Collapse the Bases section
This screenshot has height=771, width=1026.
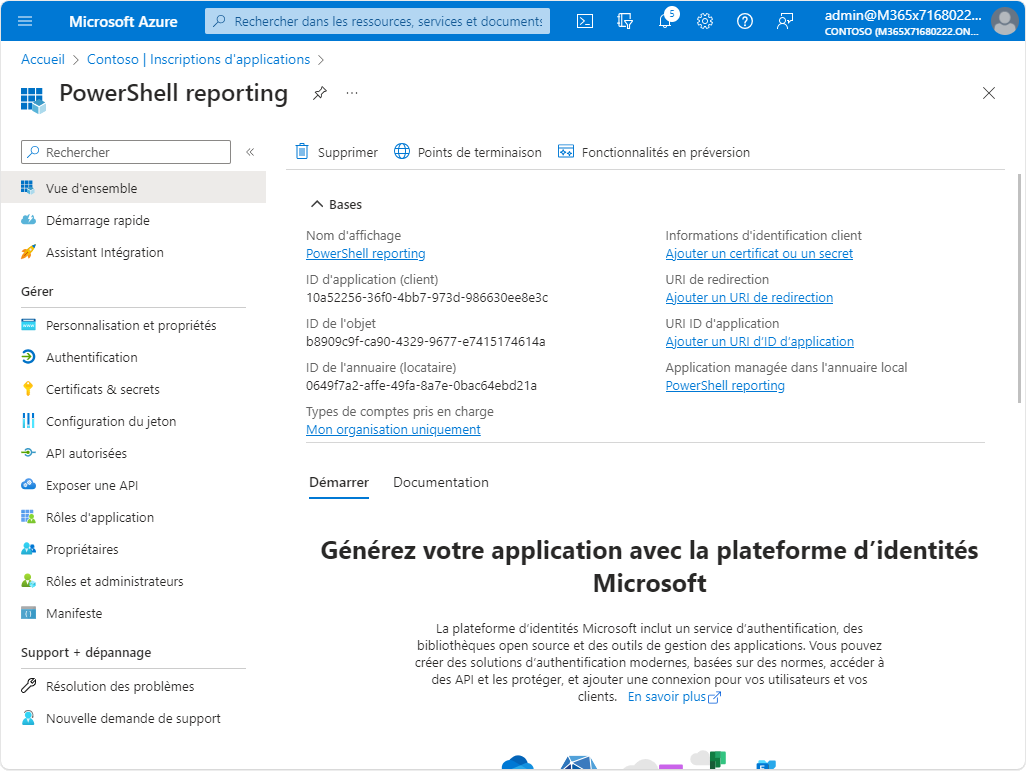click(317, 204)
